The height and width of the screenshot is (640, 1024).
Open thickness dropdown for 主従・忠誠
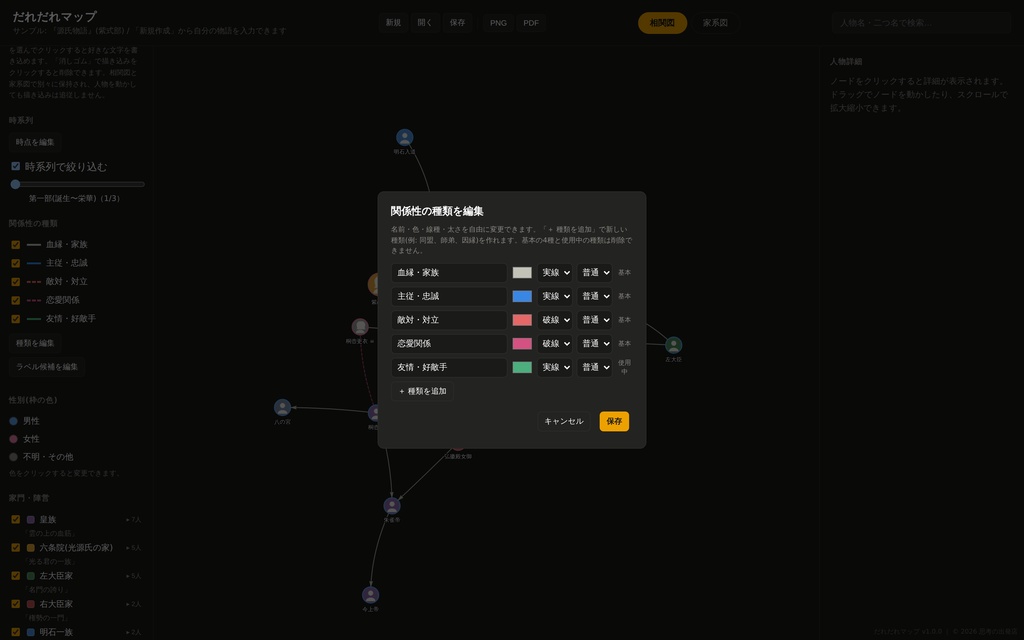click(594, 296)
